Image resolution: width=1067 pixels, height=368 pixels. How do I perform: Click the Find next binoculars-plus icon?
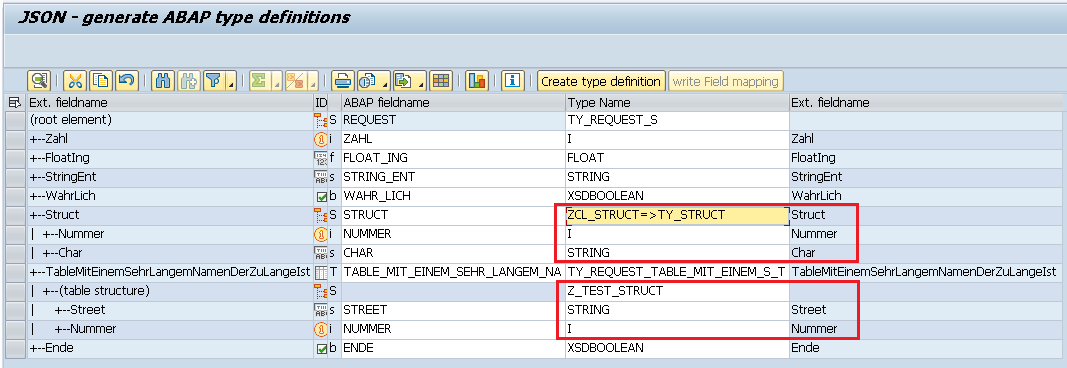coord(188,81)
